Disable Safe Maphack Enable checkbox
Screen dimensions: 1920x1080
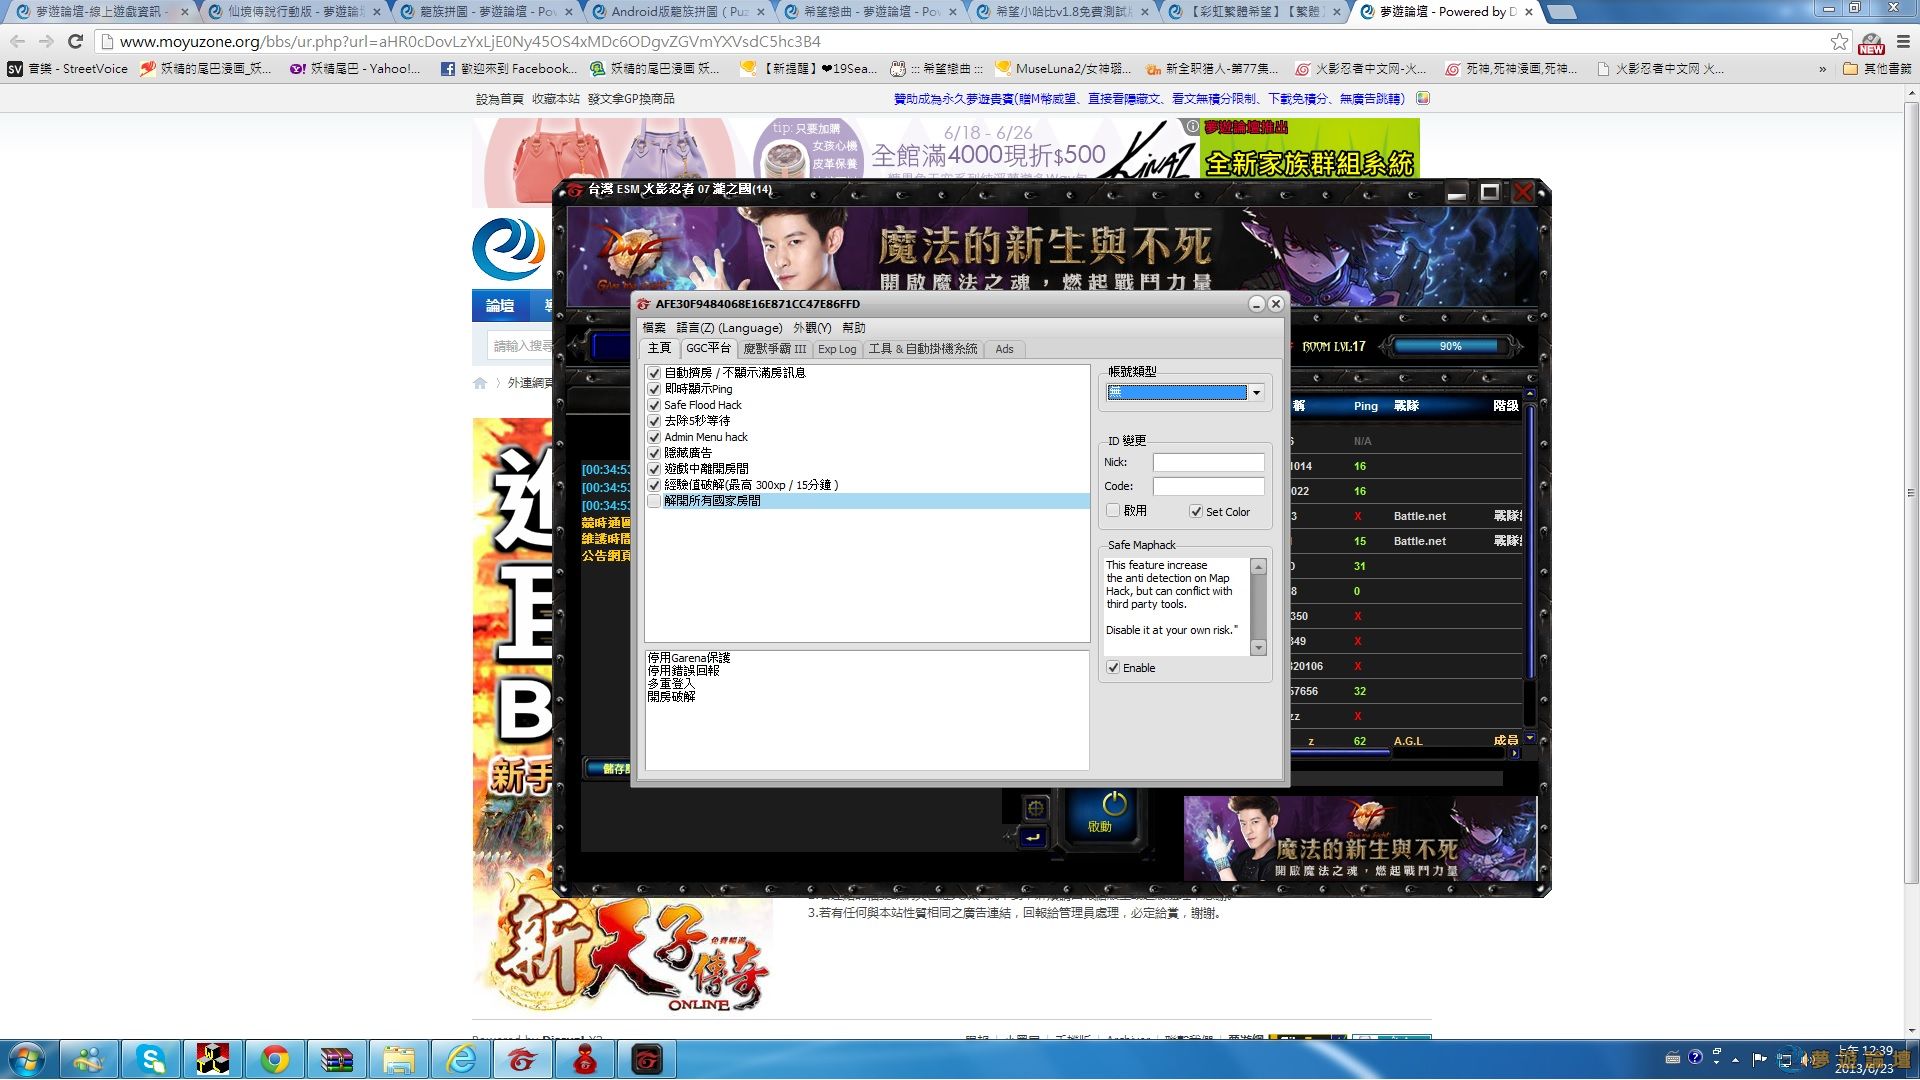tap(1113, 668)
